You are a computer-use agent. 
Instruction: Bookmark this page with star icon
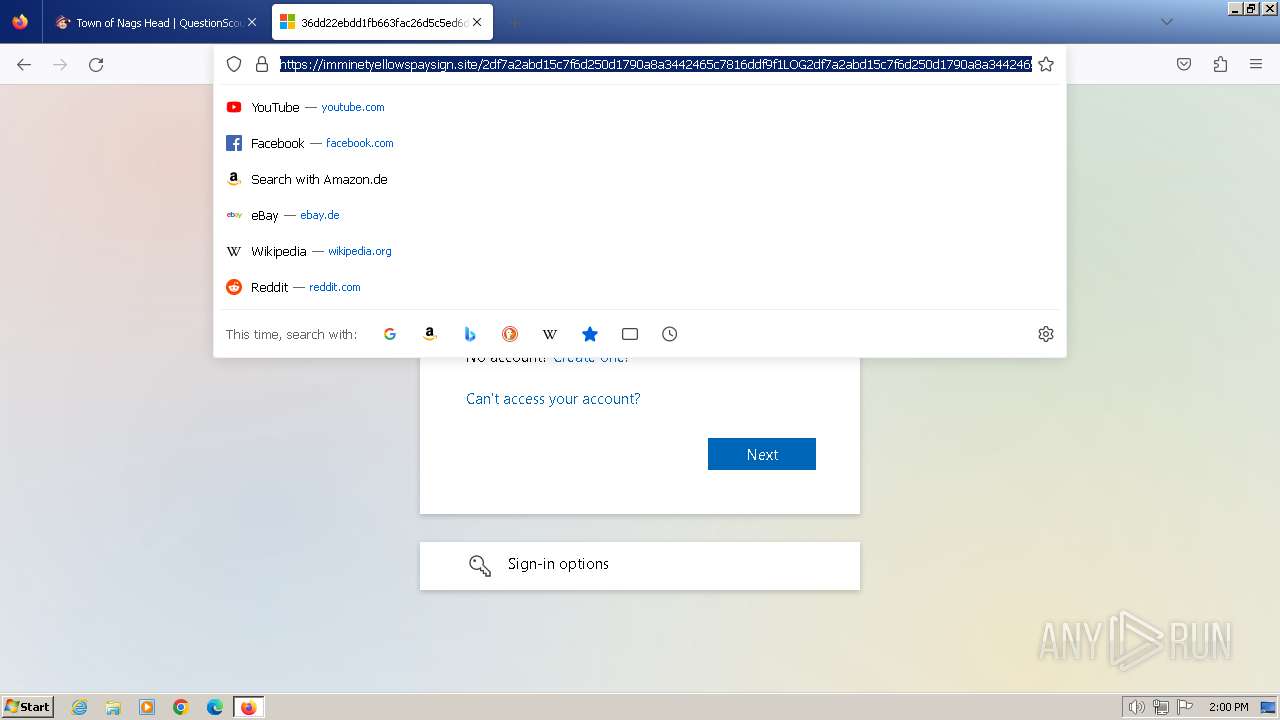[x=1046, y=64]
